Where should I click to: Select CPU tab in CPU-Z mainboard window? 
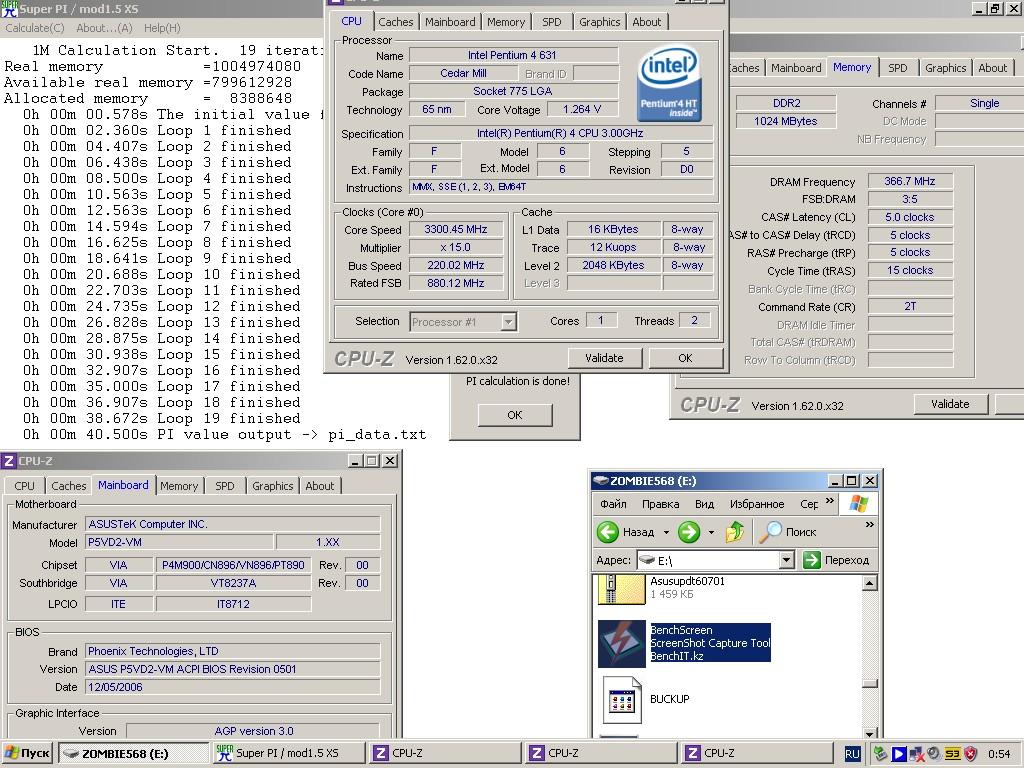coord(24,486)
